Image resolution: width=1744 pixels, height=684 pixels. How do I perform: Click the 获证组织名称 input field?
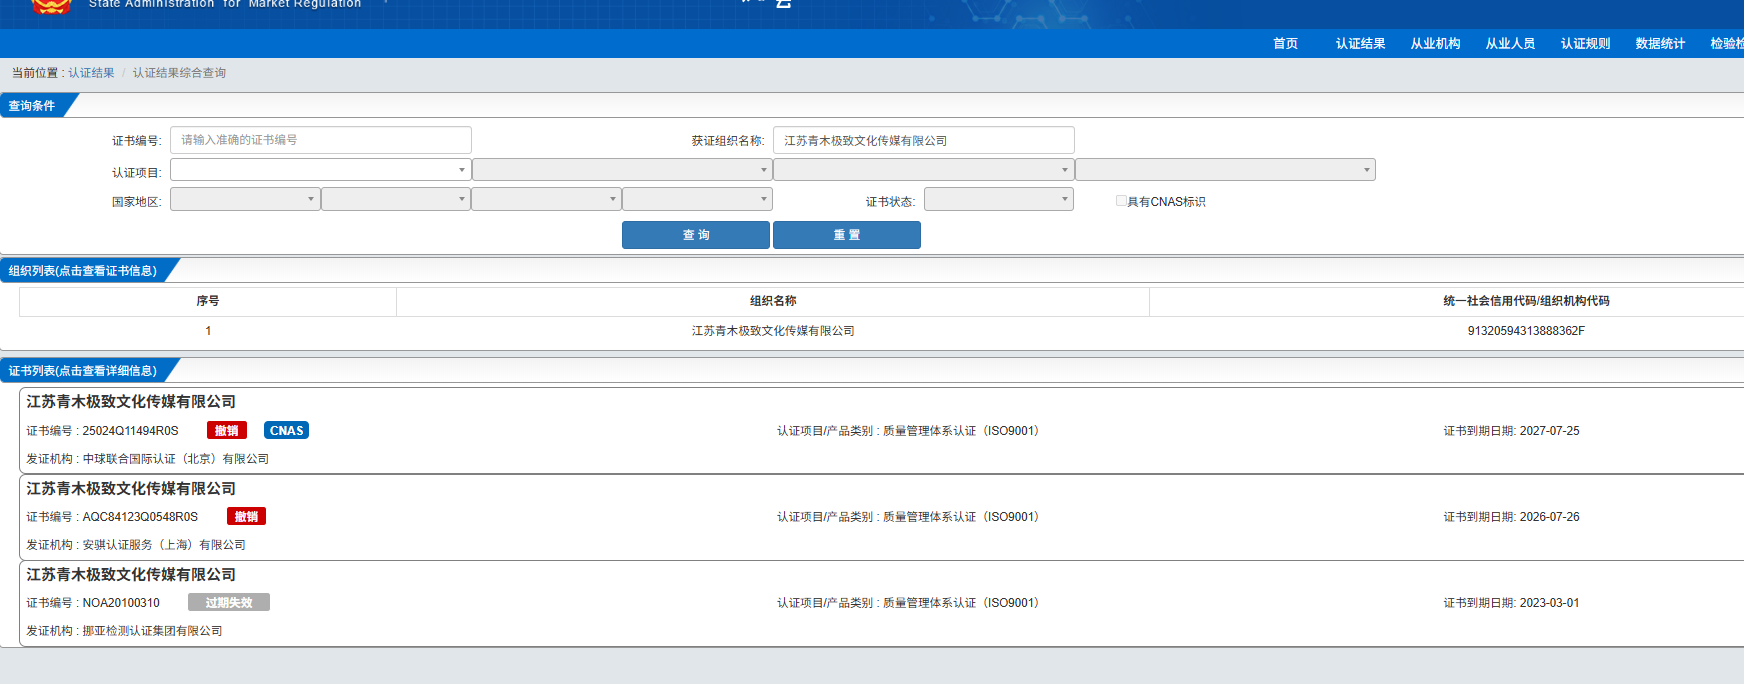click(x=924, y=140)
